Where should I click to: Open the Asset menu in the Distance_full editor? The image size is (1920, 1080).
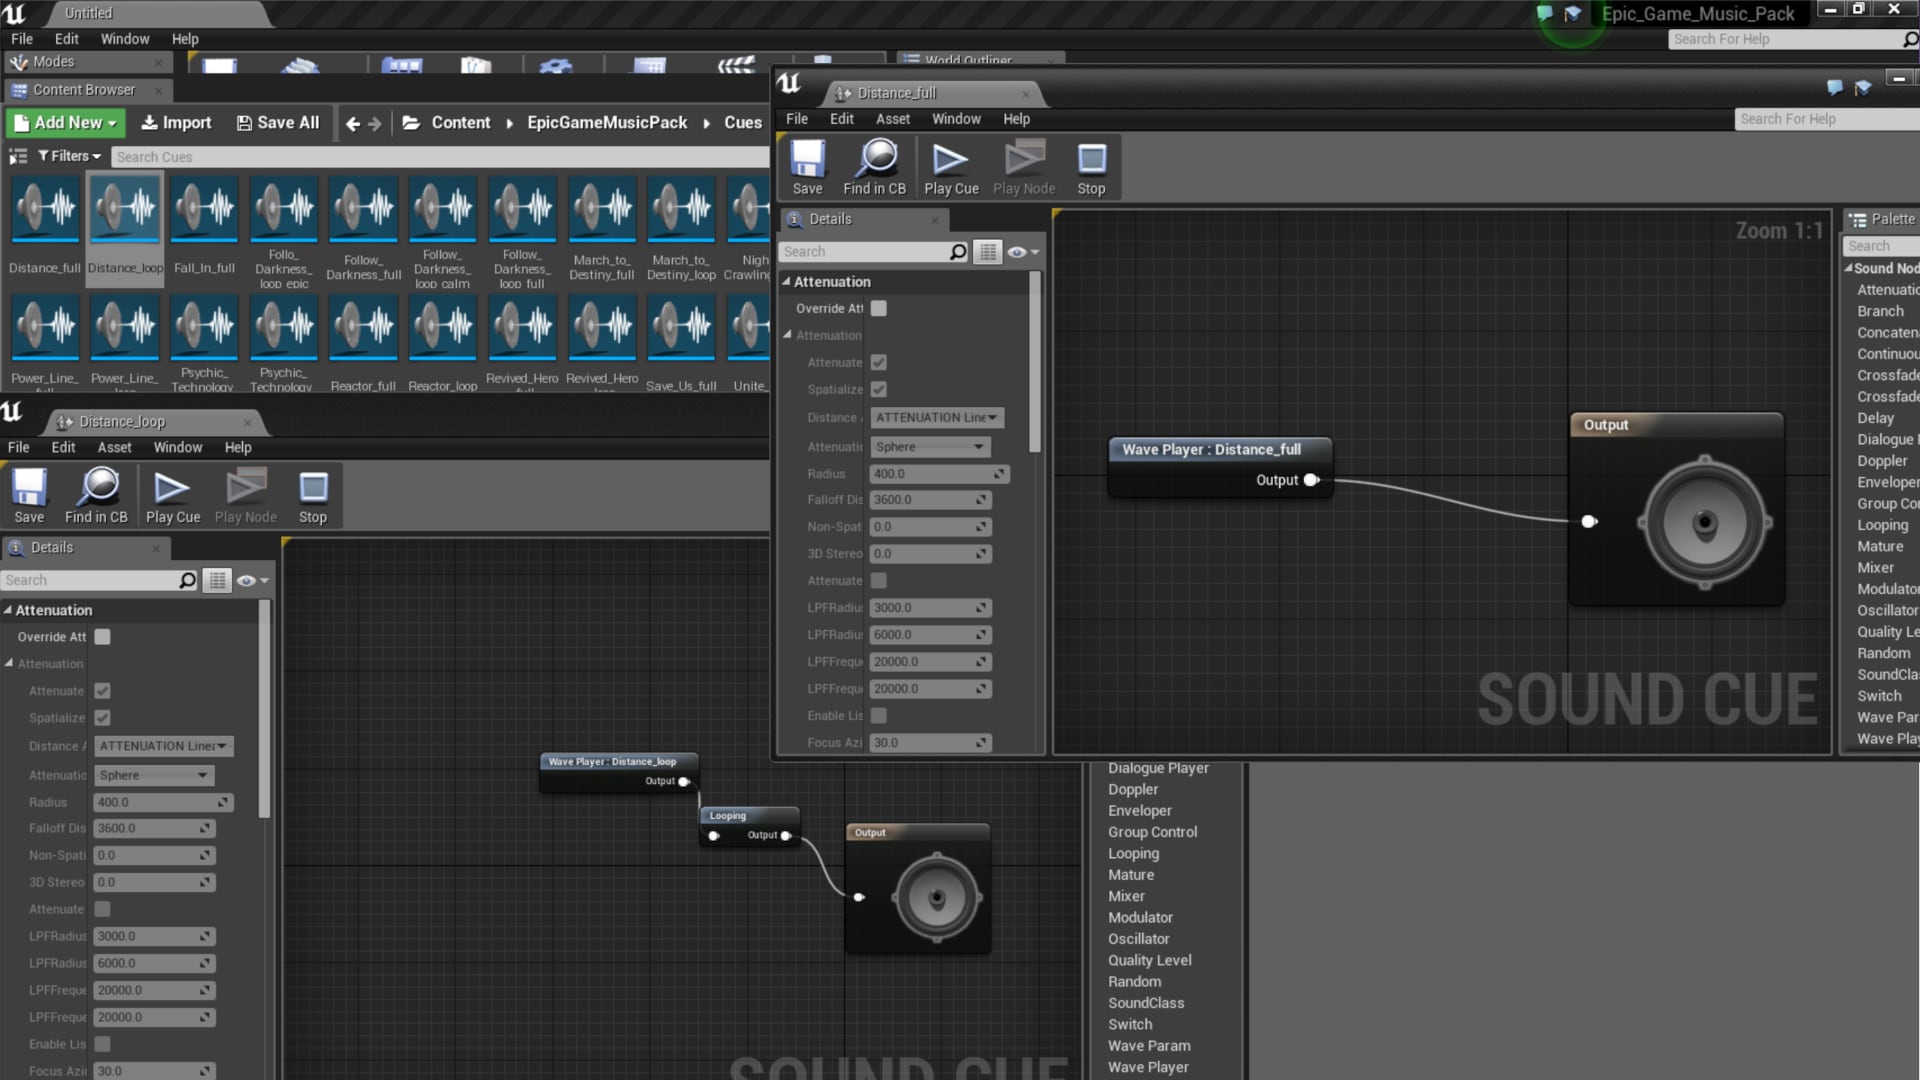click(893, 119)
